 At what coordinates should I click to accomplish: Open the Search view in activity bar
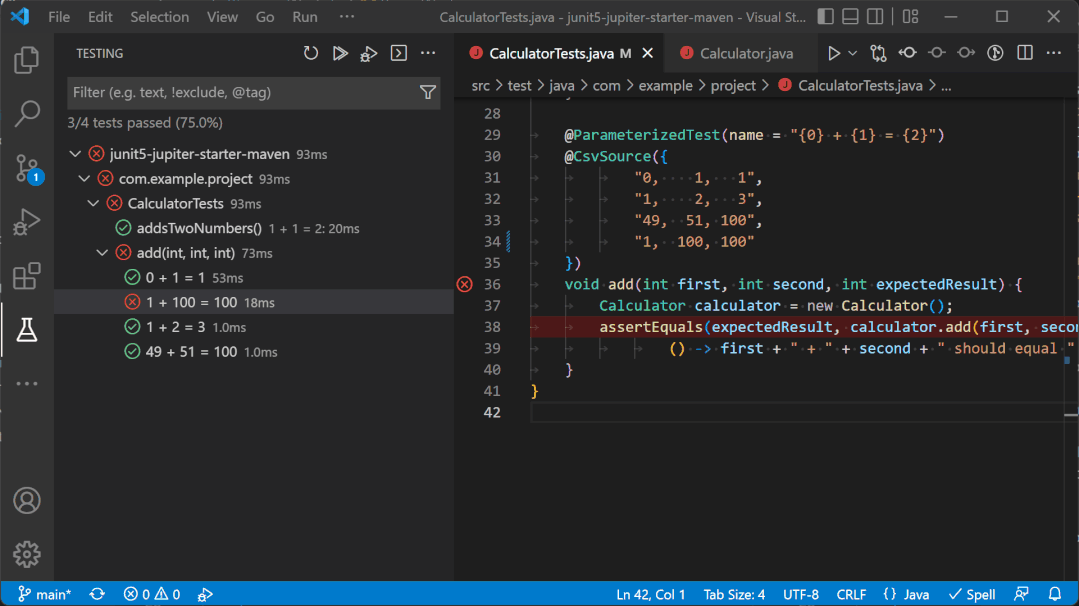[x=27, y=113]
